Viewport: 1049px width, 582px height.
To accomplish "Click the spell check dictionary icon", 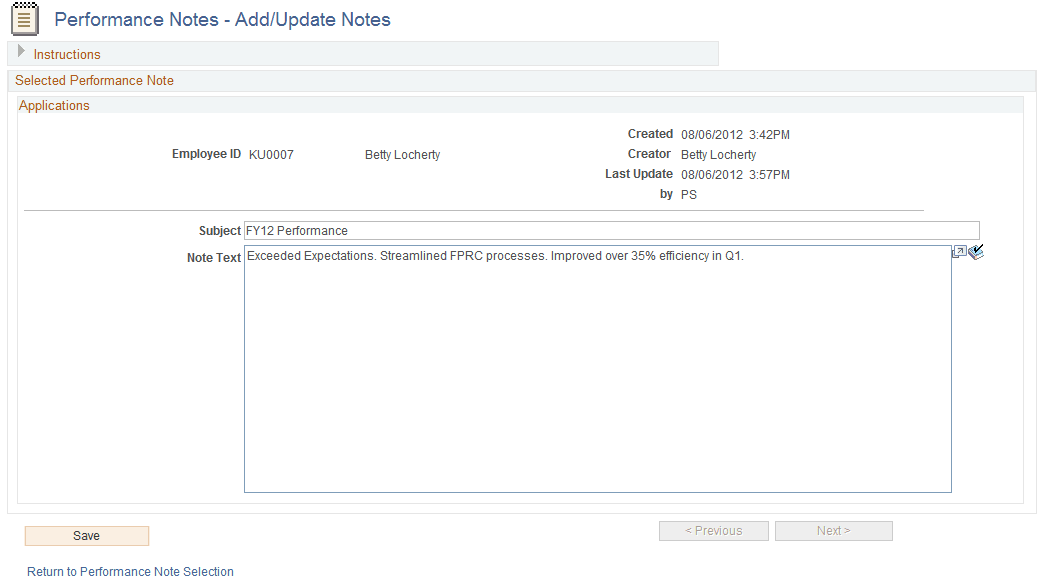I will coord(975,252).
